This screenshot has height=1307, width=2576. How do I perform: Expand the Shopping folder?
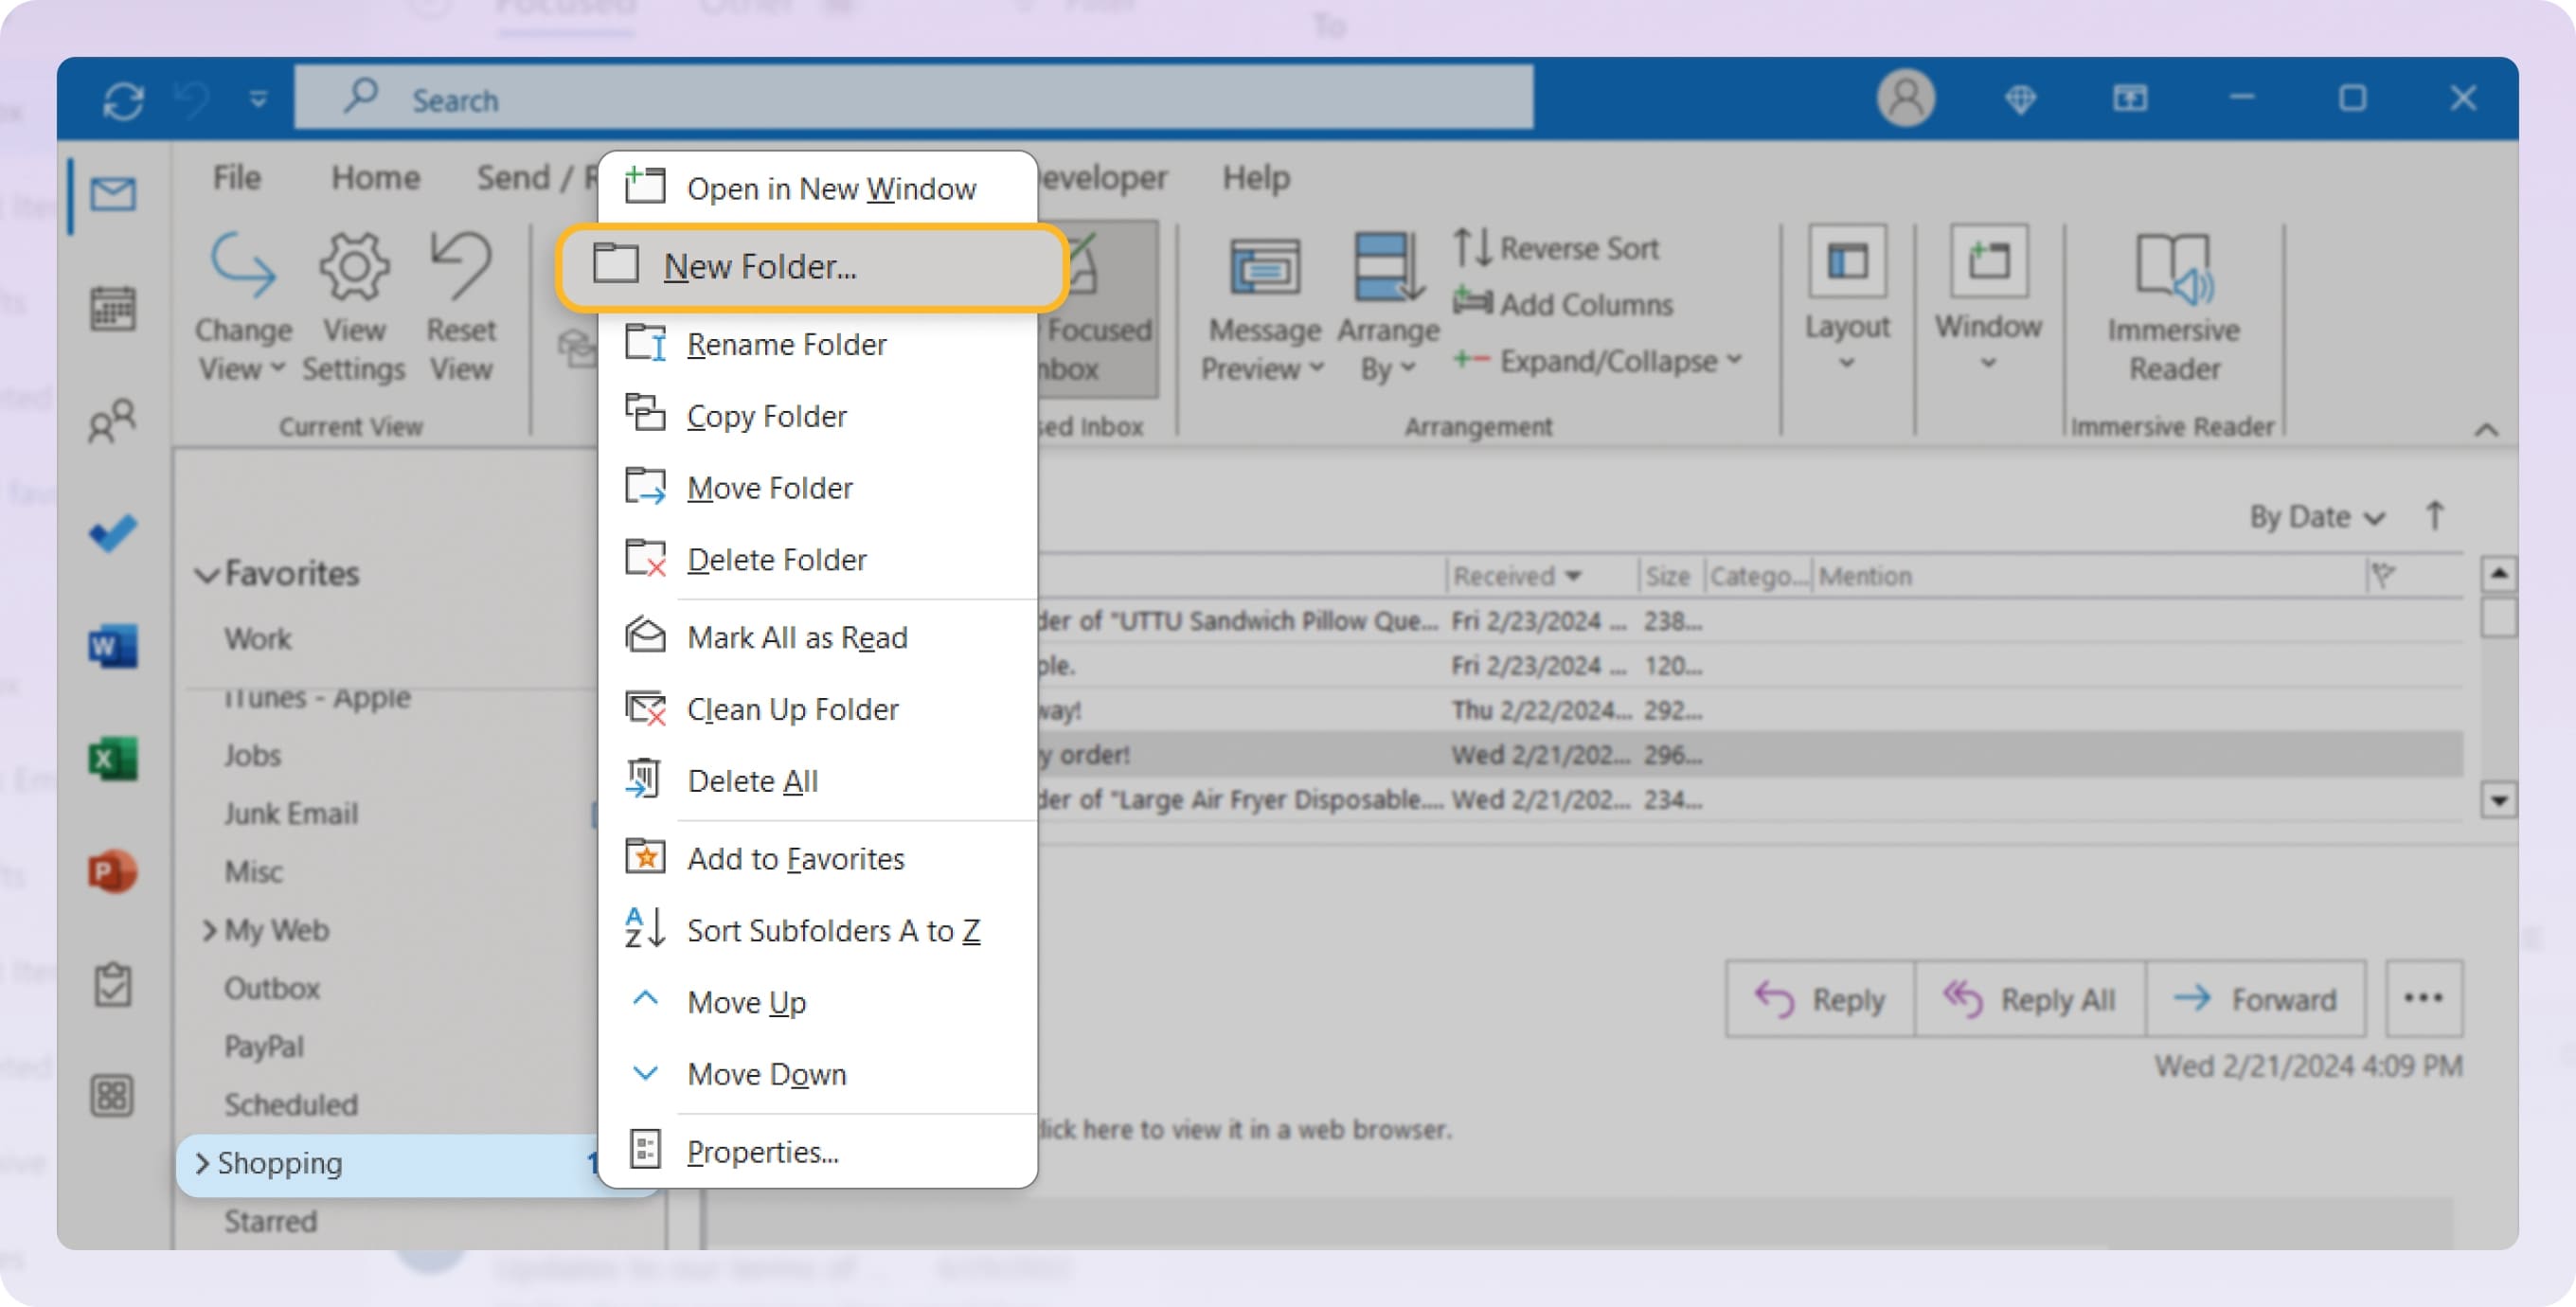(x=203, y=1163)
